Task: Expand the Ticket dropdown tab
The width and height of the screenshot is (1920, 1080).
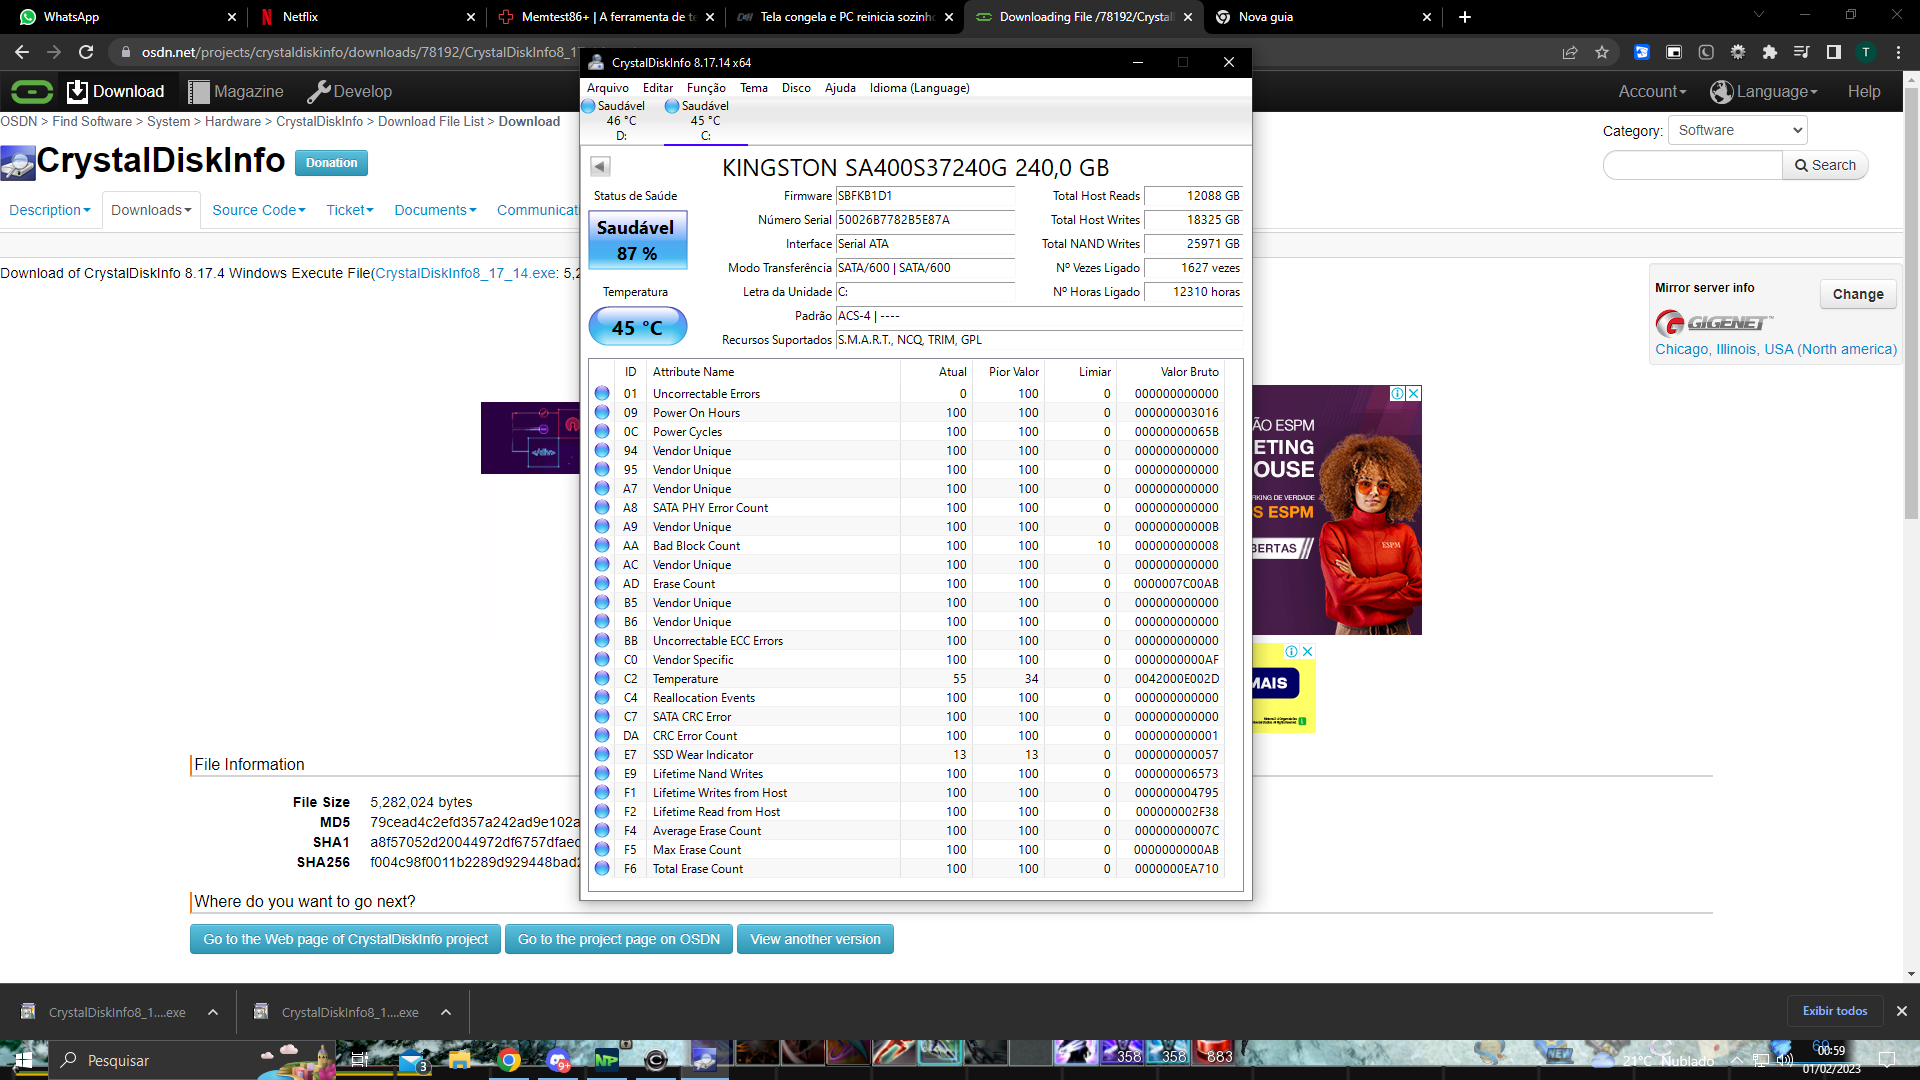Action: coord(350,210)
